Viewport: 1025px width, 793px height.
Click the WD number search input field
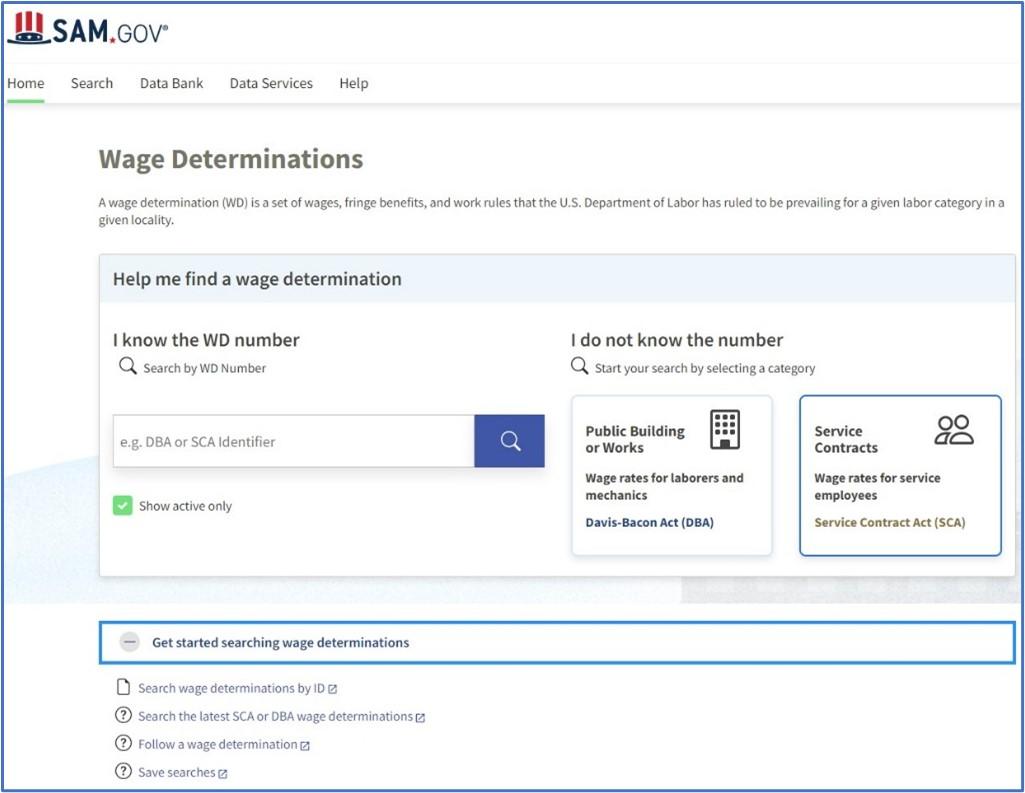[294, 441]
